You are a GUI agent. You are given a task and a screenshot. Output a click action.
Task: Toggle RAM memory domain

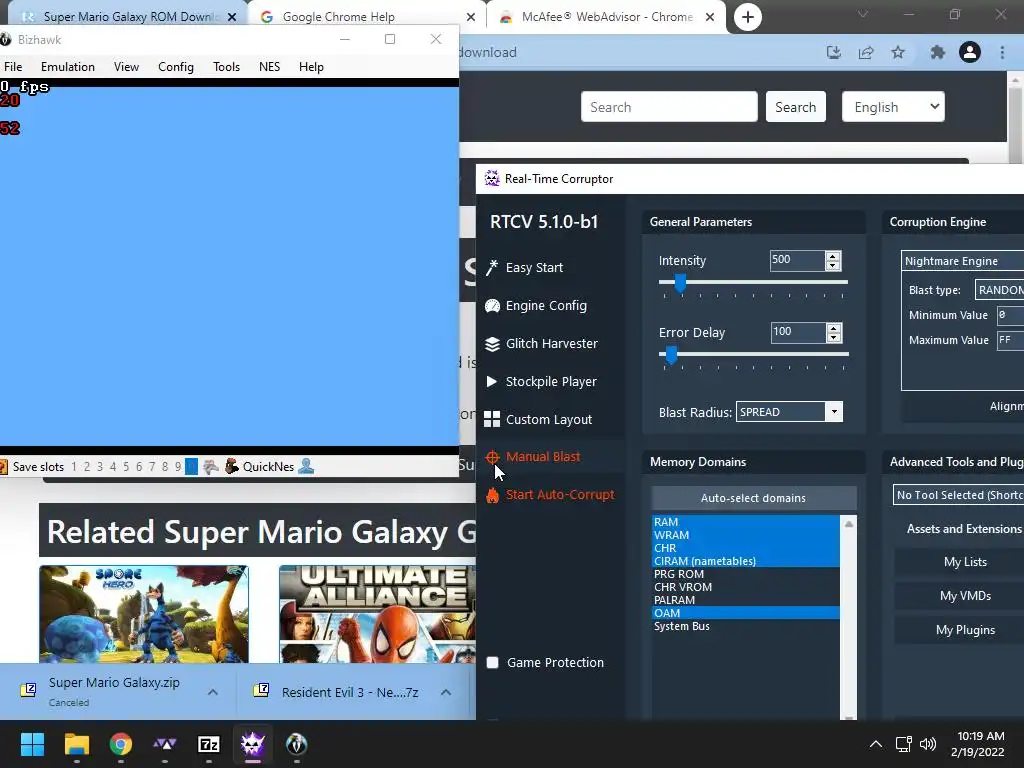(746, 522)
